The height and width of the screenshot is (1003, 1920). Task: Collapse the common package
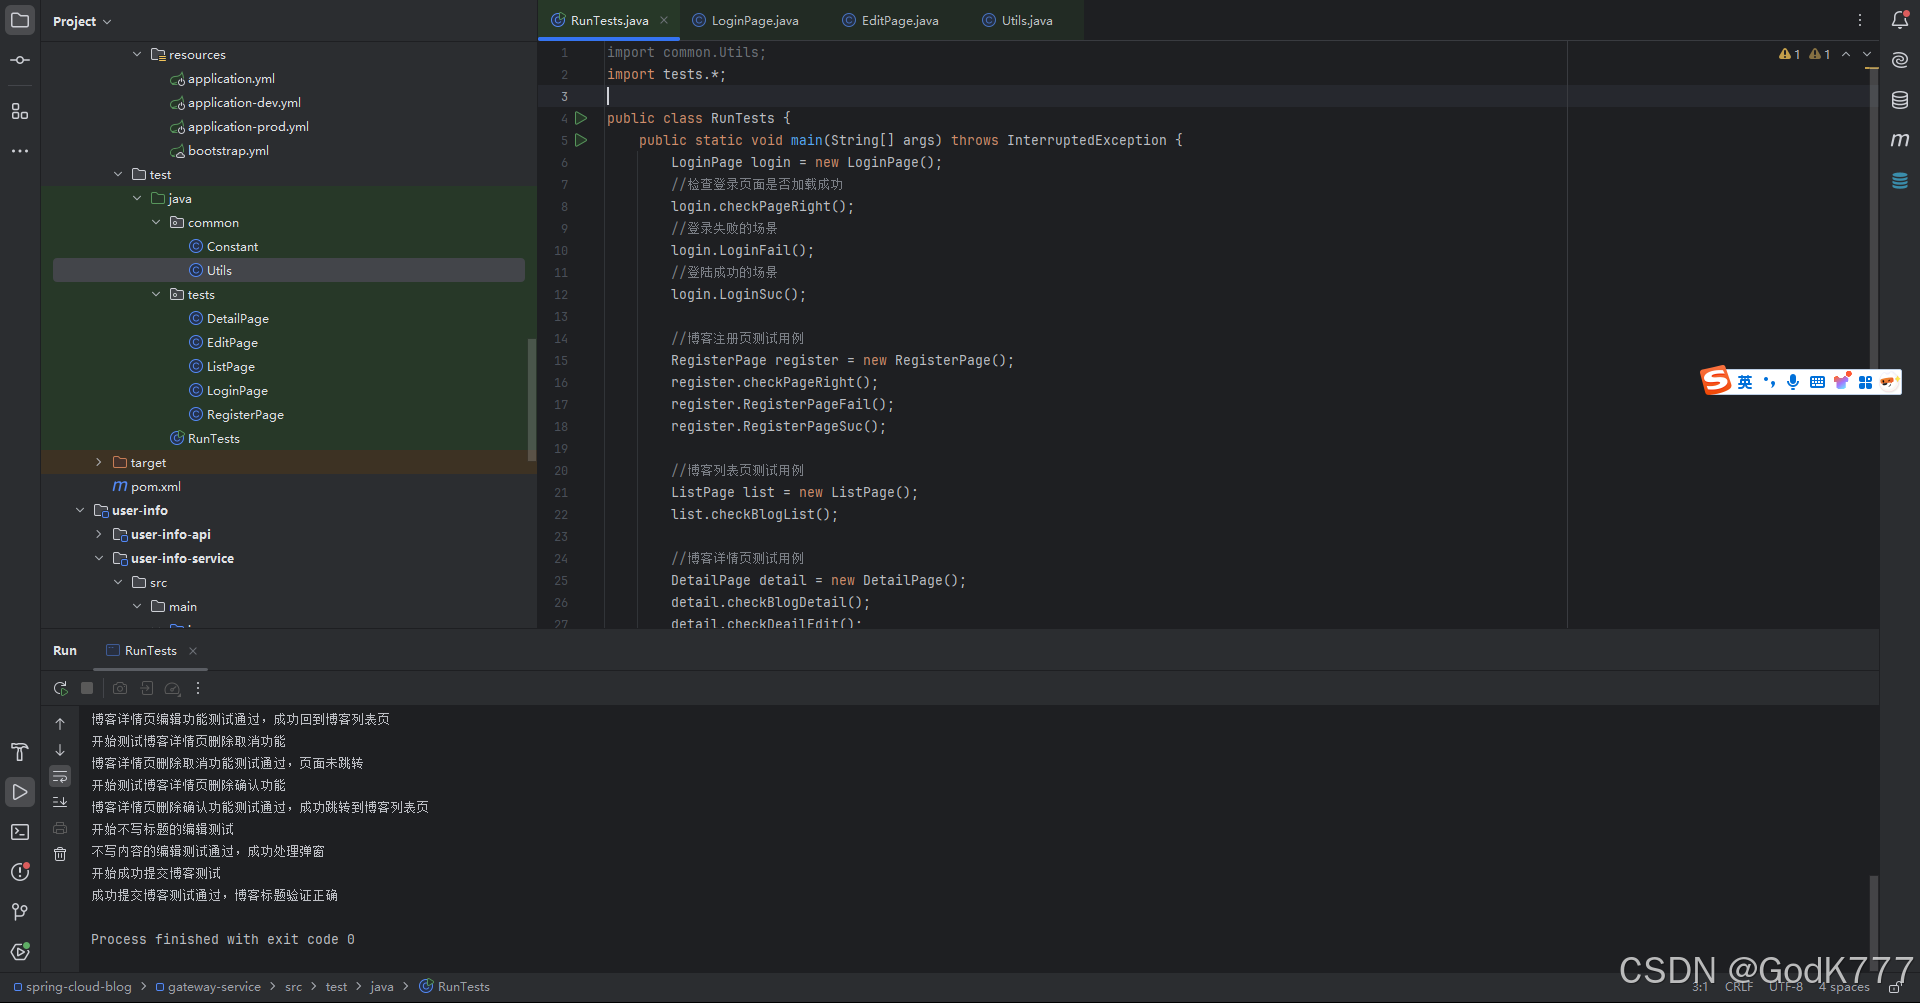(156, 222)
